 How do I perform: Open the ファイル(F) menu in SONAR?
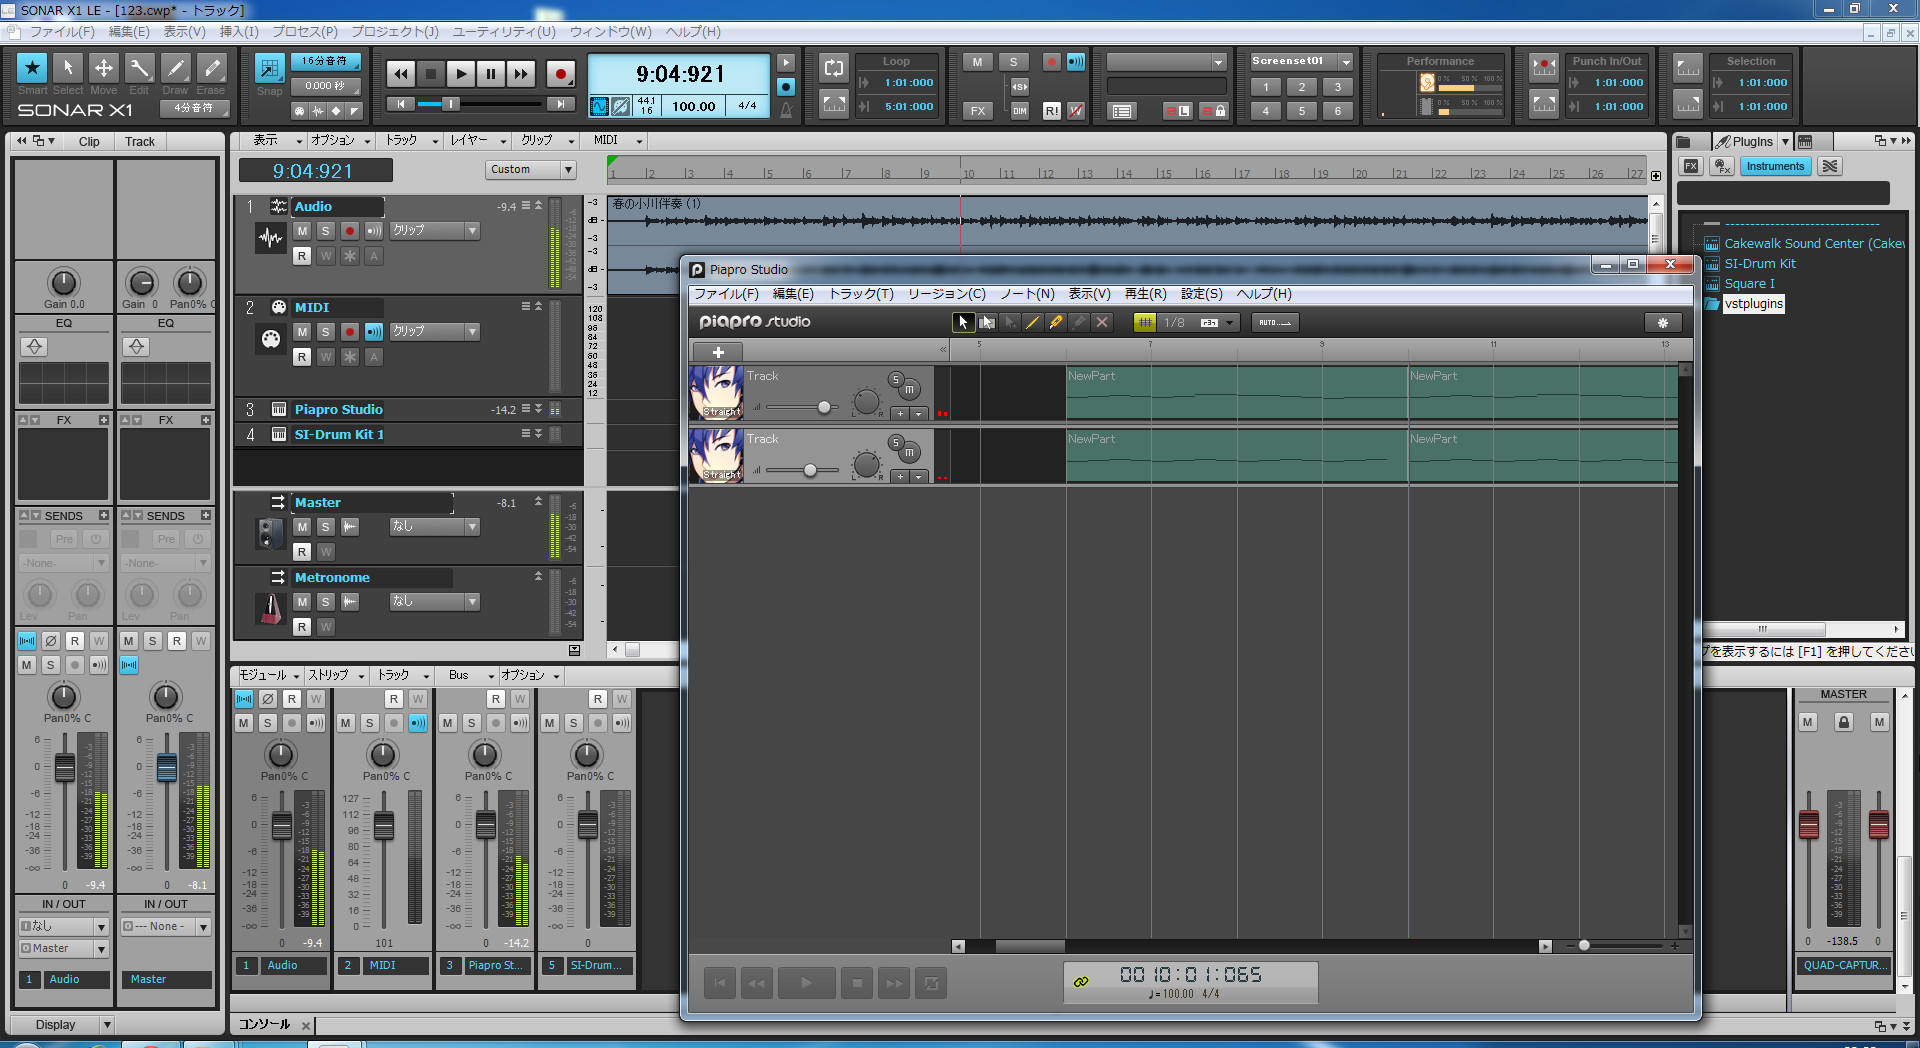coord(63,32)
